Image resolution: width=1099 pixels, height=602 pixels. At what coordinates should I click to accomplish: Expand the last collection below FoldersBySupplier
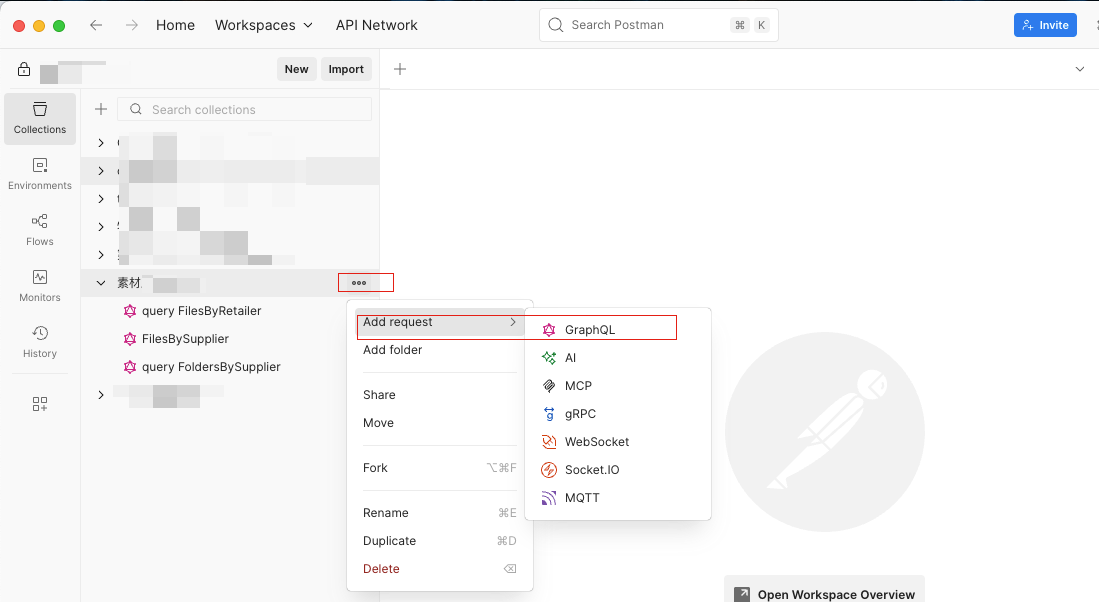[x=101, y=395]
